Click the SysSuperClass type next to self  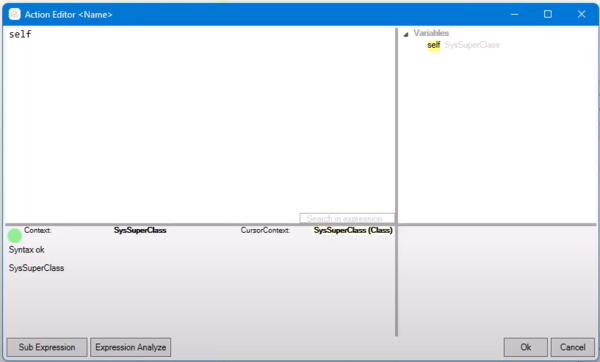tap(471, 45)
